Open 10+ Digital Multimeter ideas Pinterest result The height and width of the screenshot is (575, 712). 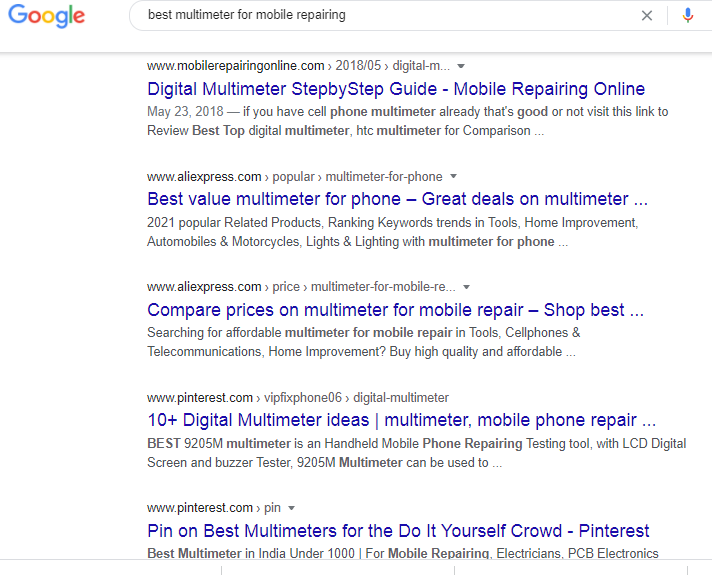point(401,420)
